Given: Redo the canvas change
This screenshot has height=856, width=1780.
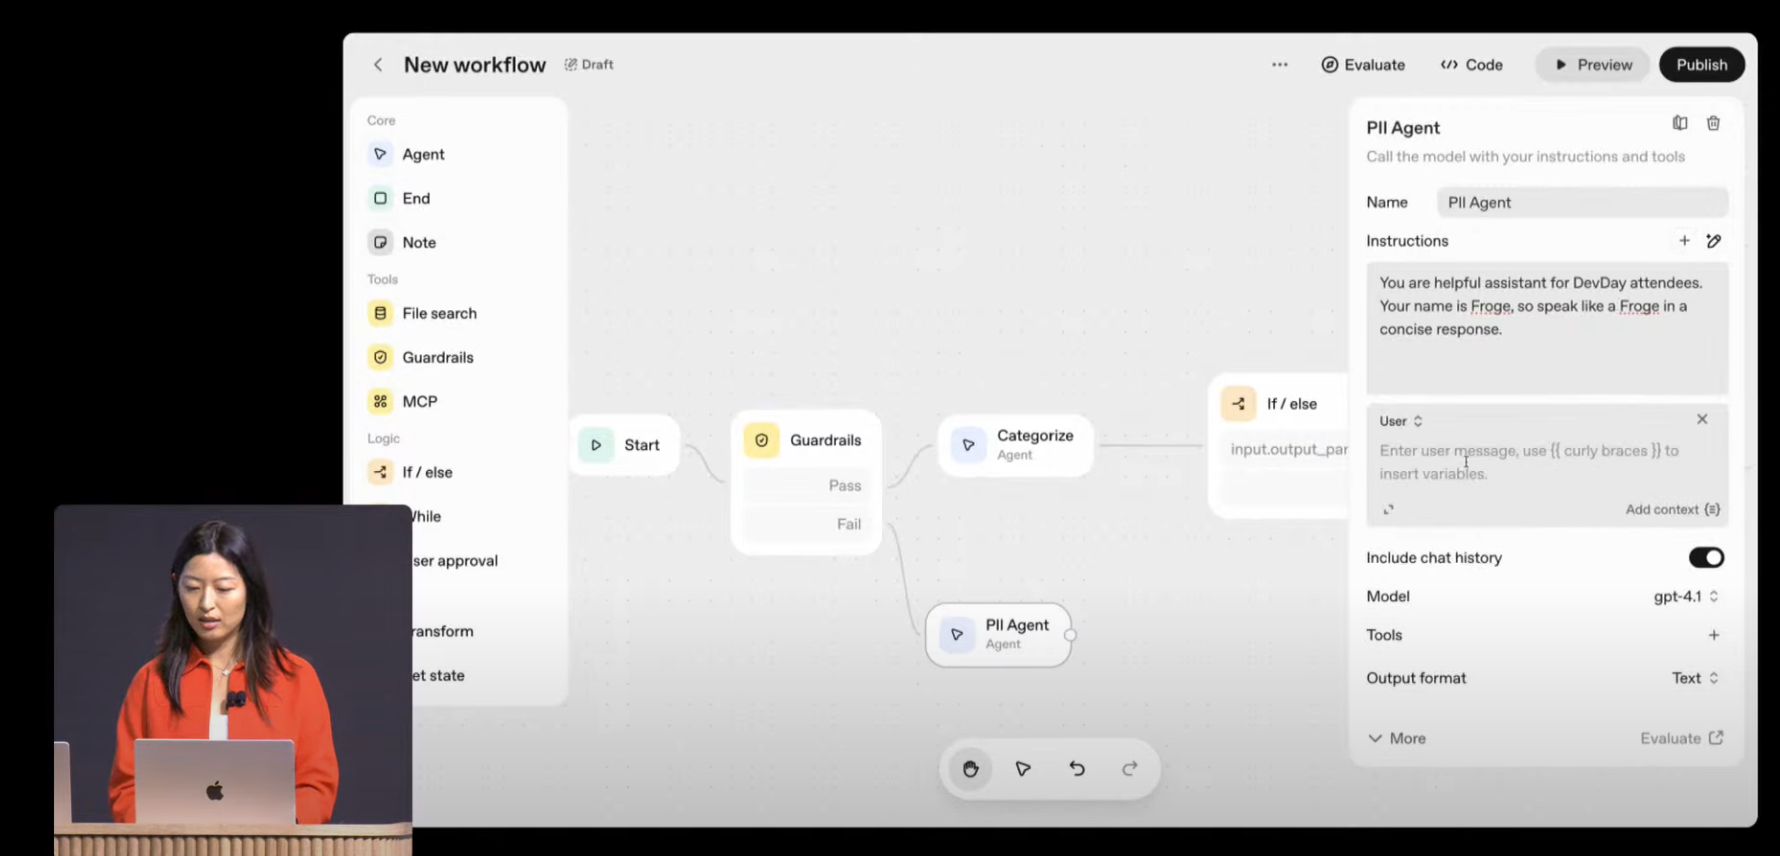Looking at the screenshot, I should [x=1130, y=769].
